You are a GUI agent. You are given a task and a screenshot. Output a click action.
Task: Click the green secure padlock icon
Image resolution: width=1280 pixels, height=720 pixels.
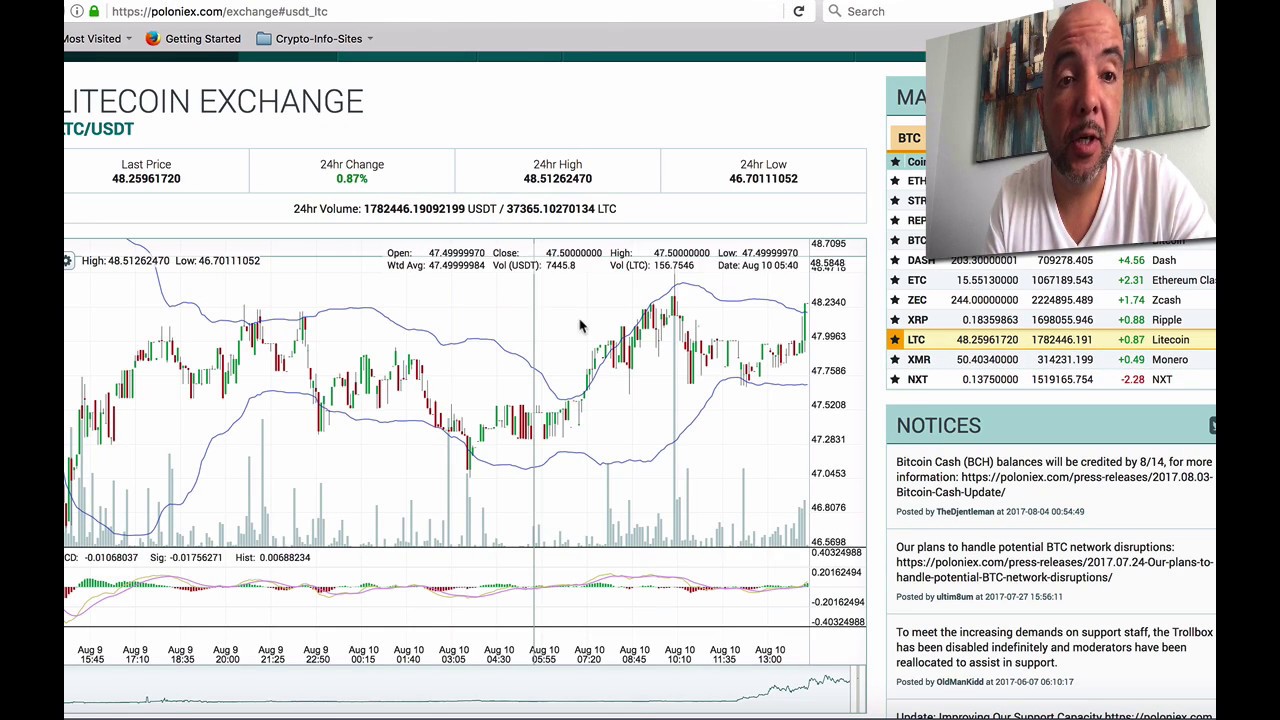pyautogui.click(x=94, y=11)
